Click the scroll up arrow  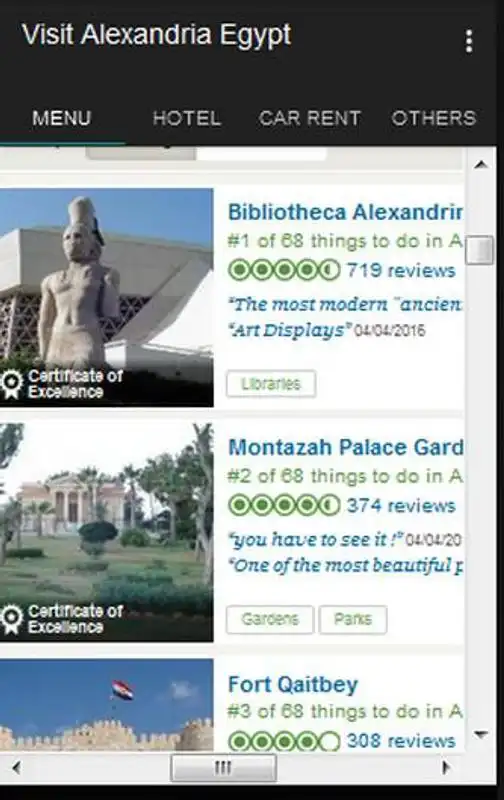pos(481,165)
